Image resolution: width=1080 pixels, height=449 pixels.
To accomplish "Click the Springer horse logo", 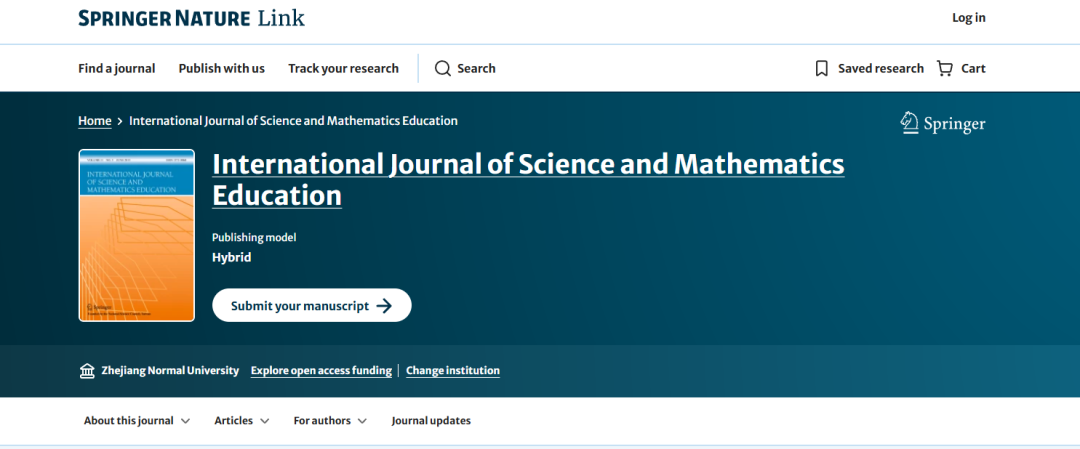I will [909, 123].
